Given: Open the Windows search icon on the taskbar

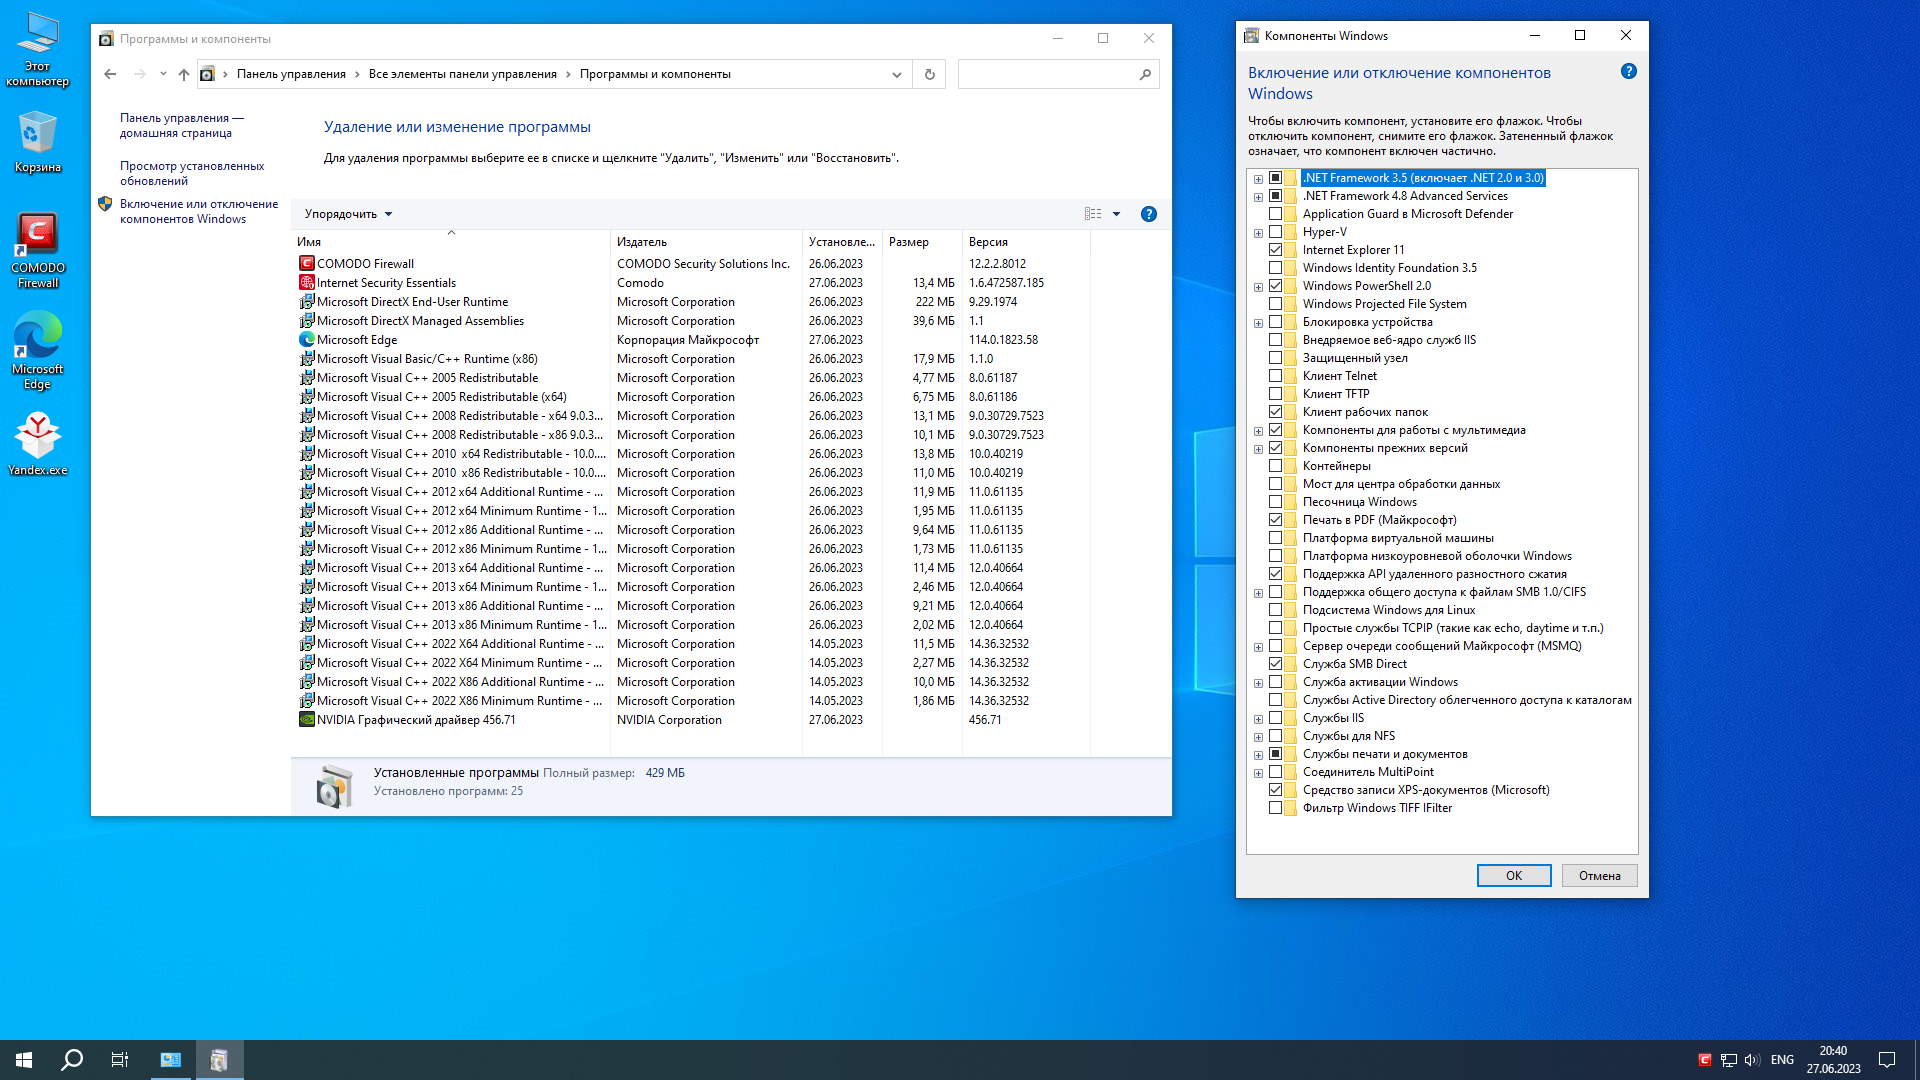Looking at the screenshot, I should 72,1060.
